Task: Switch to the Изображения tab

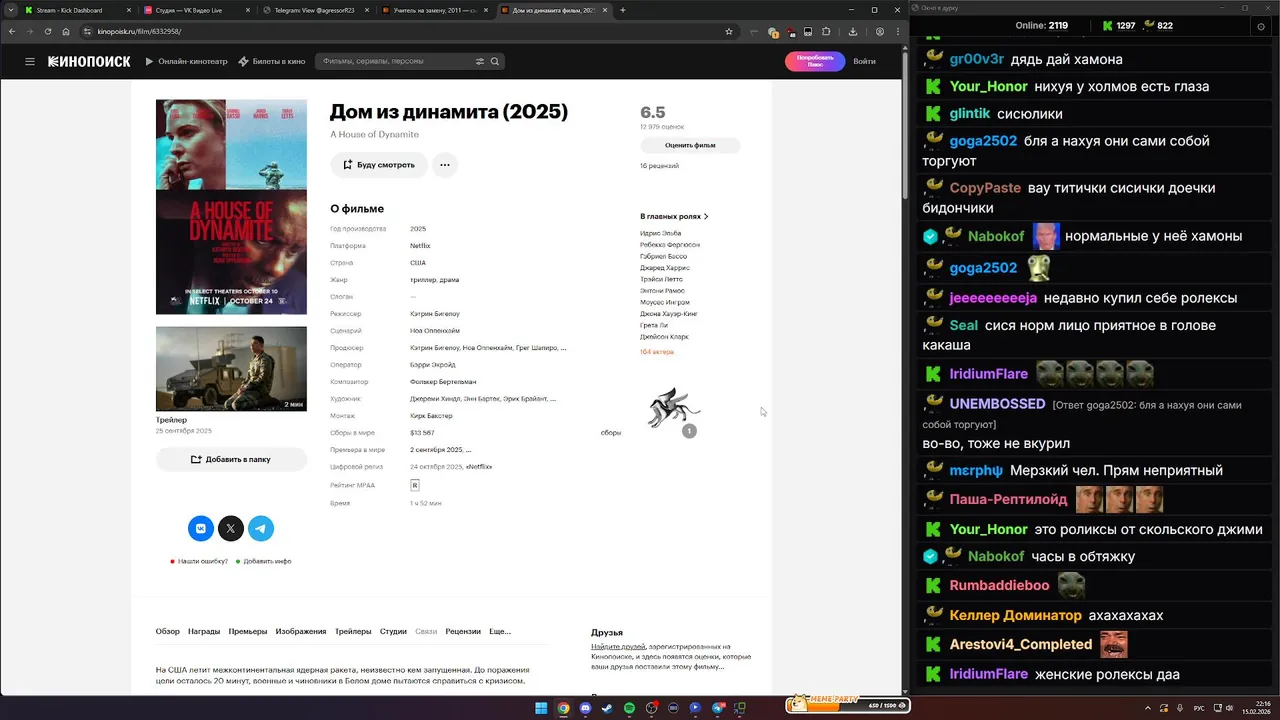Action: tap(301, 631)
